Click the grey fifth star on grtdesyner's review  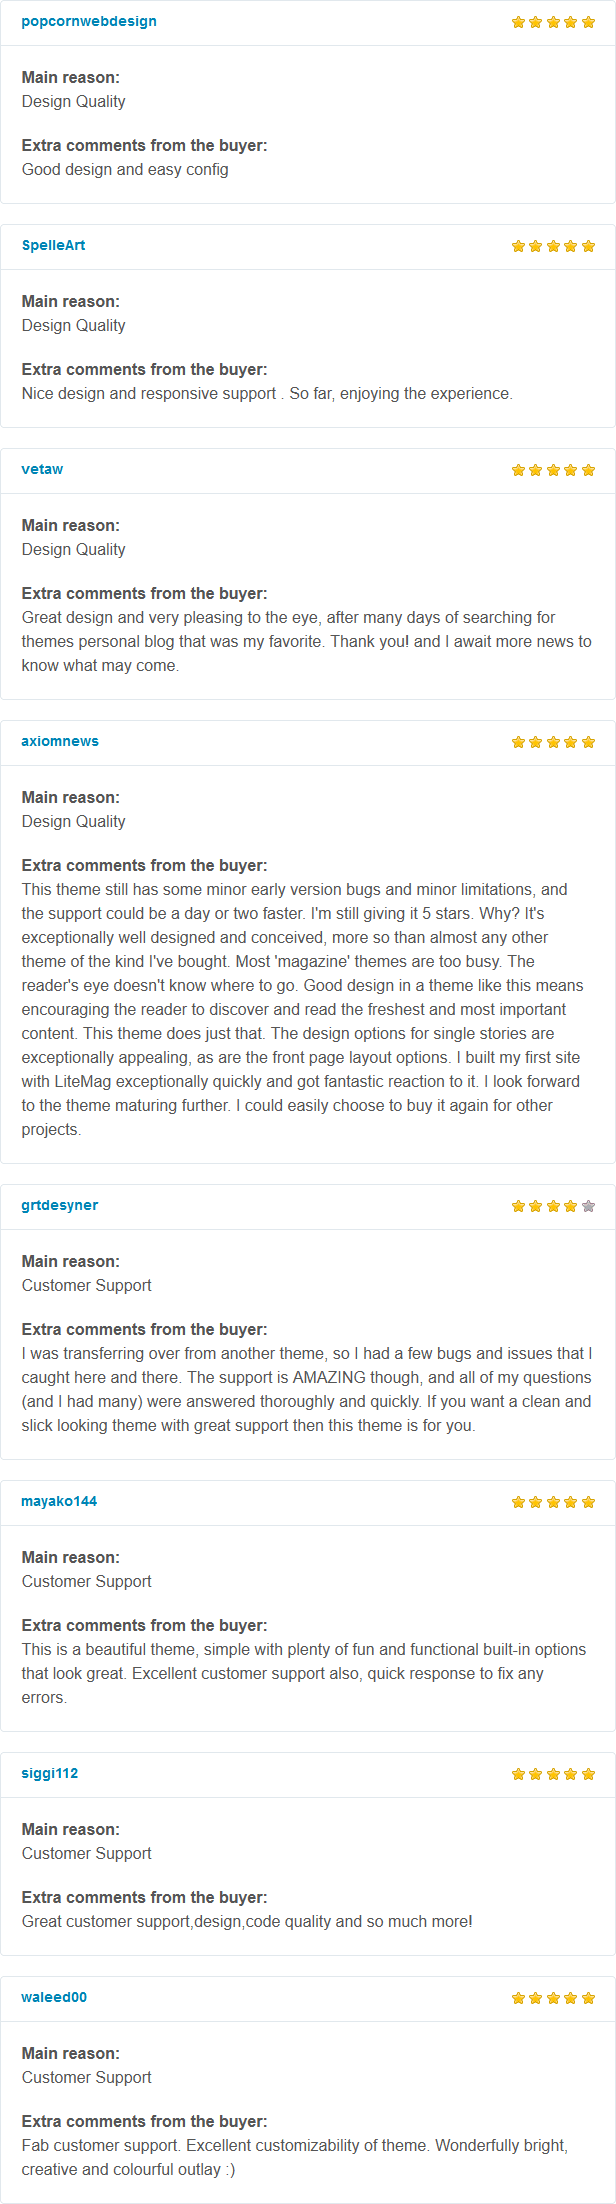588,1206
